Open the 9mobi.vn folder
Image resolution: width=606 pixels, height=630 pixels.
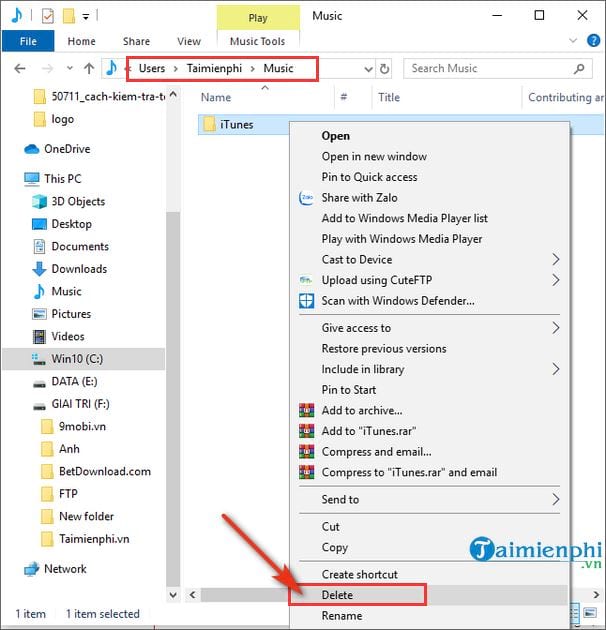pyautogui.click(x=74, y=426)
